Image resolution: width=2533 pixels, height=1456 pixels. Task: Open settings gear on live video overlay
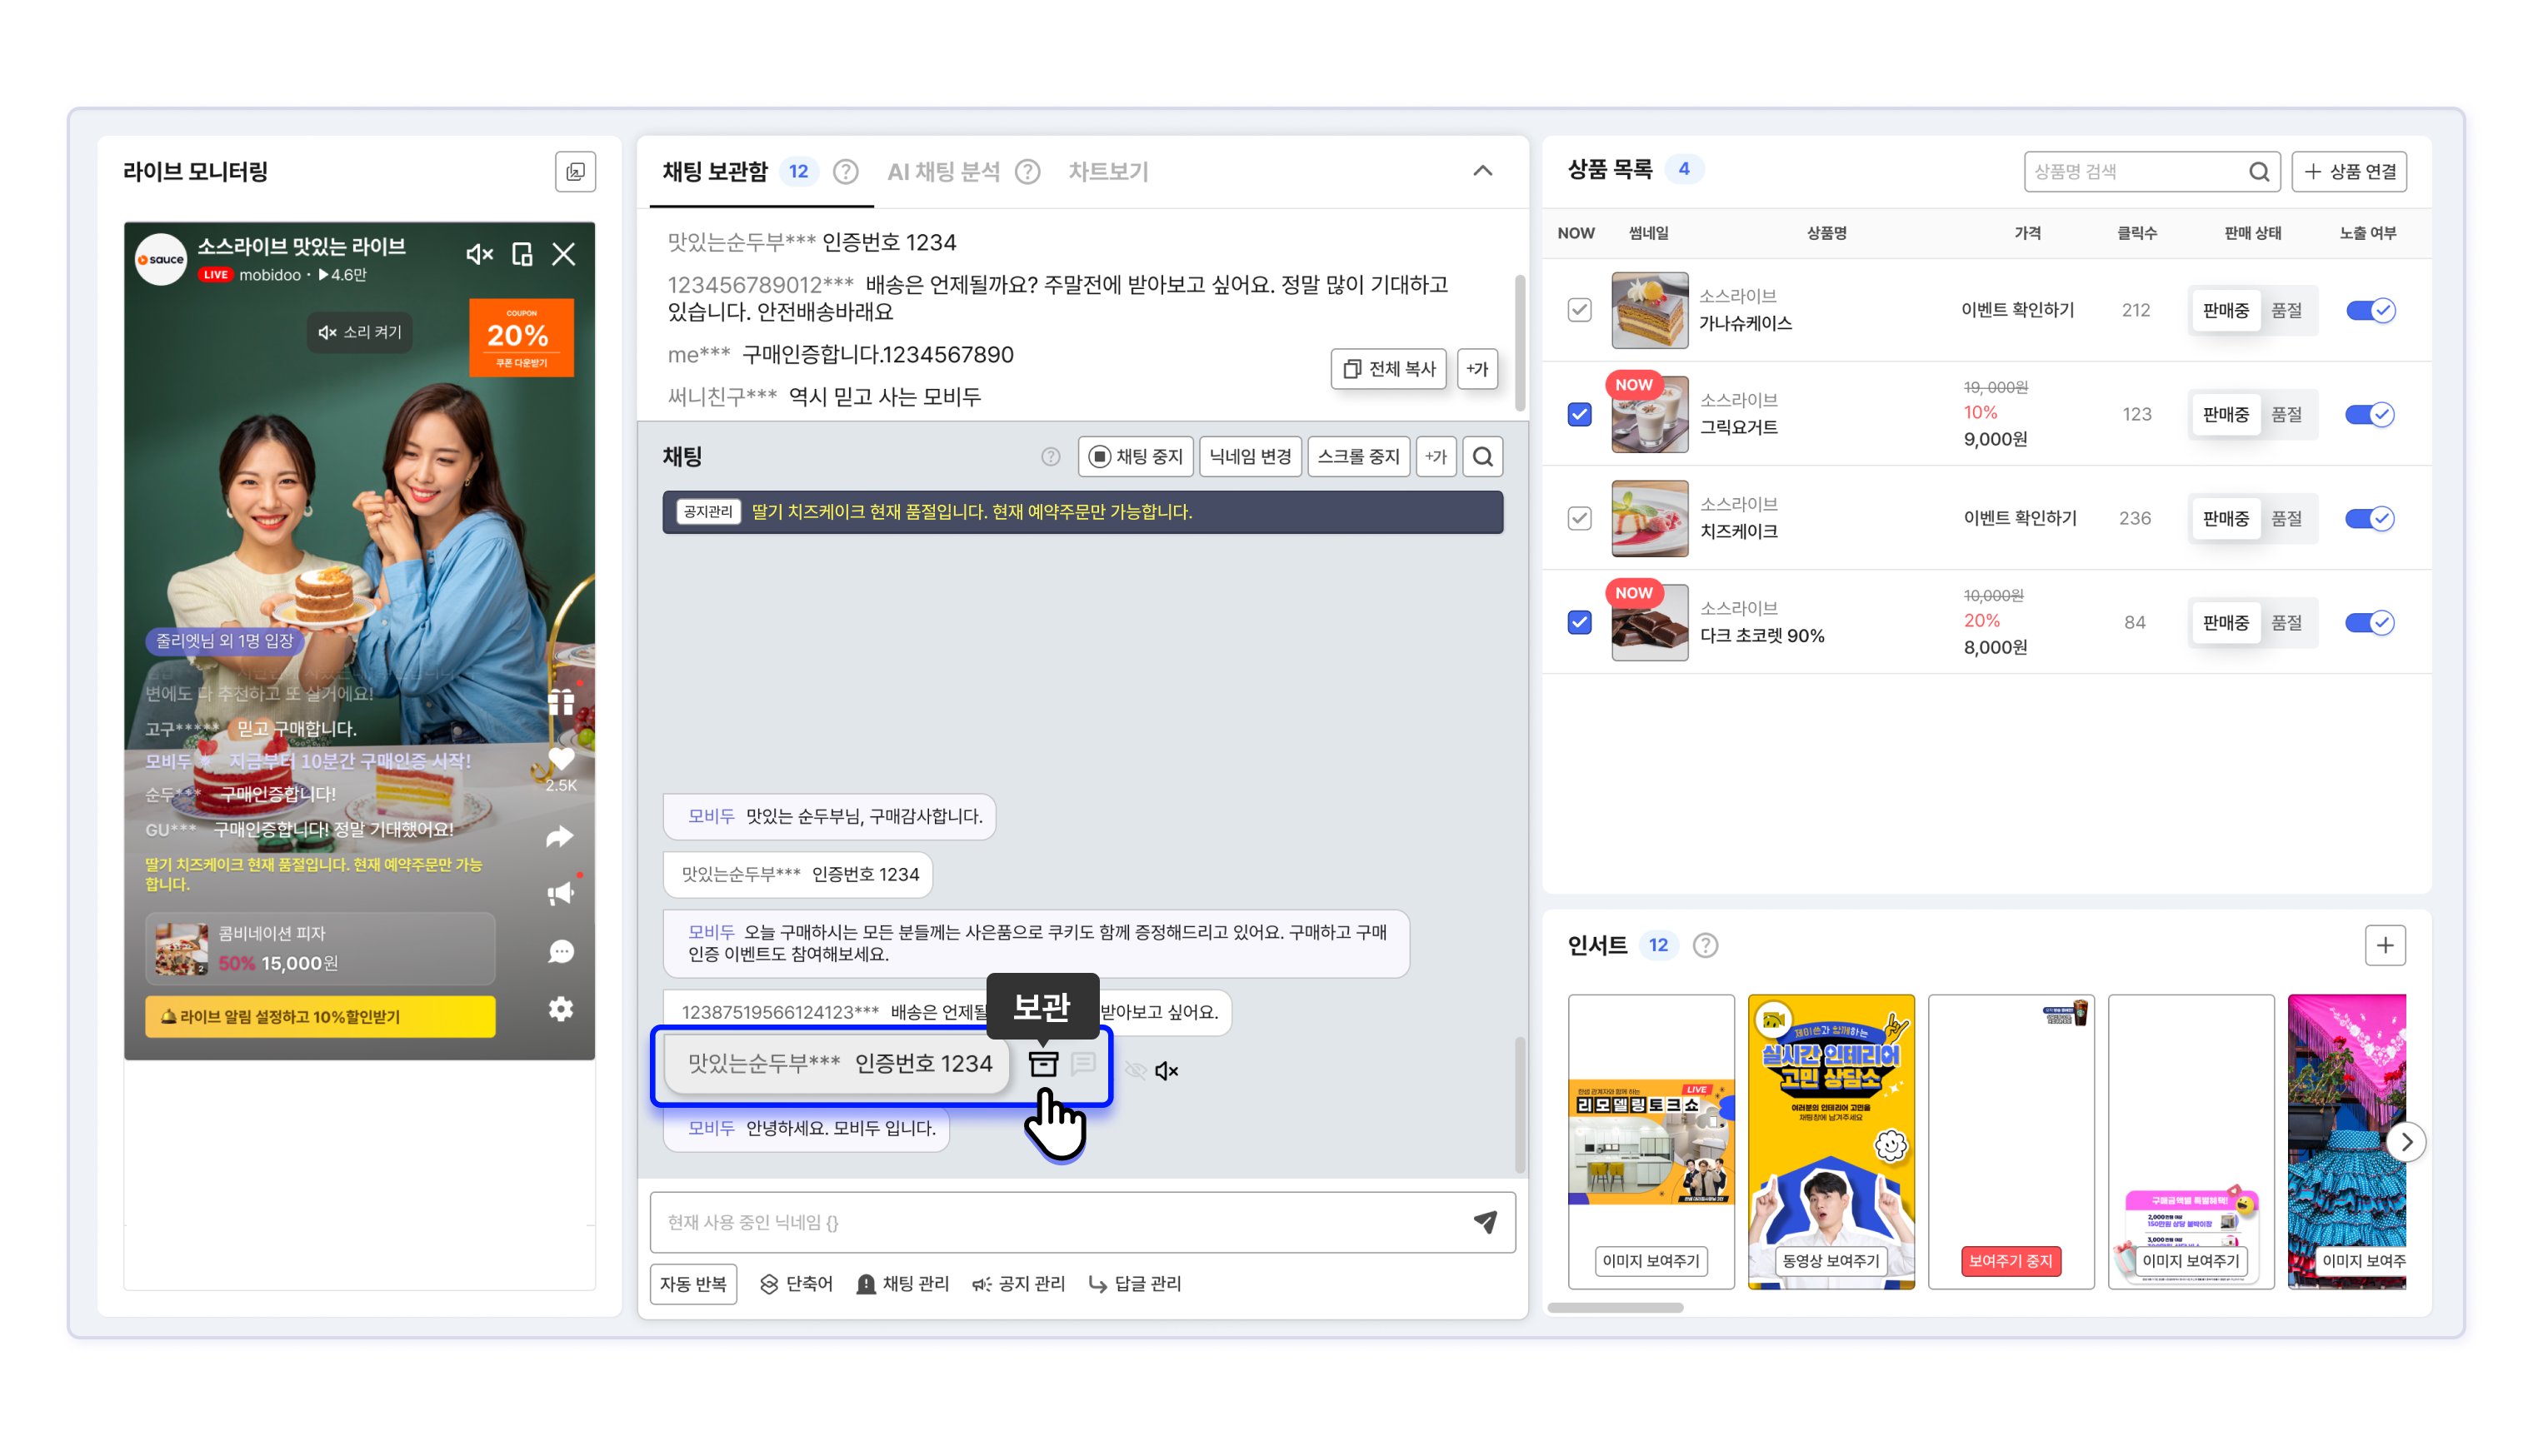click(x=560, y=1009)
